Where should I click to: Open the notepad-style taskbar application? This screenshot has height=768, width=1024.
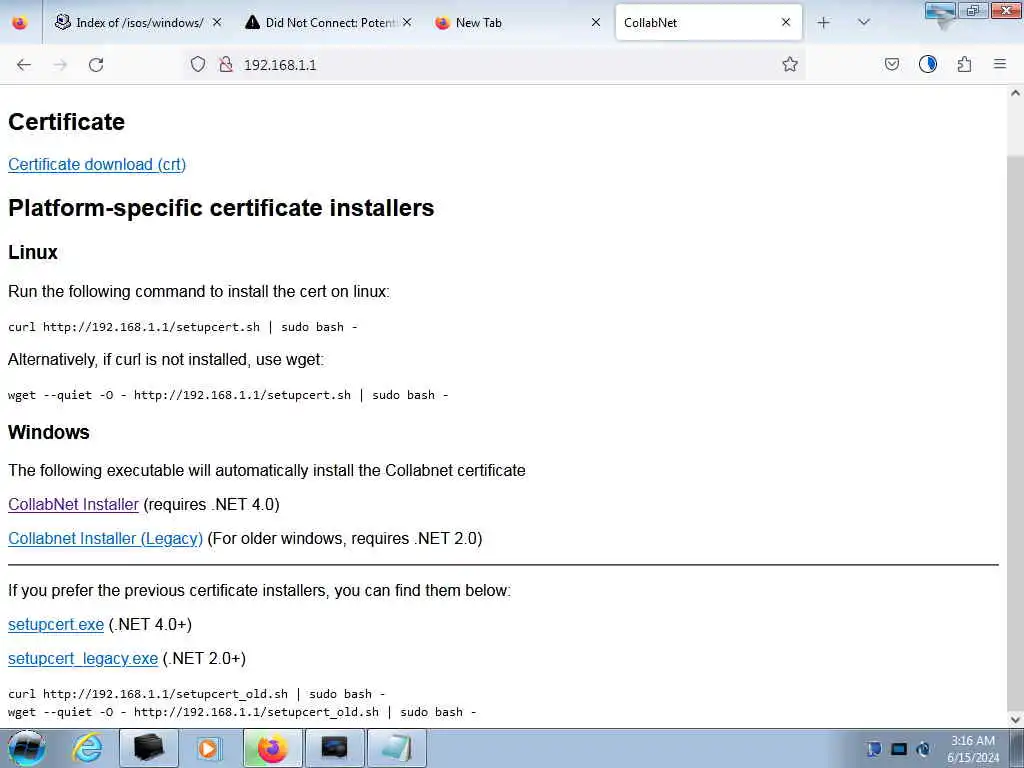pyautogui.click(x=396, y=748)
